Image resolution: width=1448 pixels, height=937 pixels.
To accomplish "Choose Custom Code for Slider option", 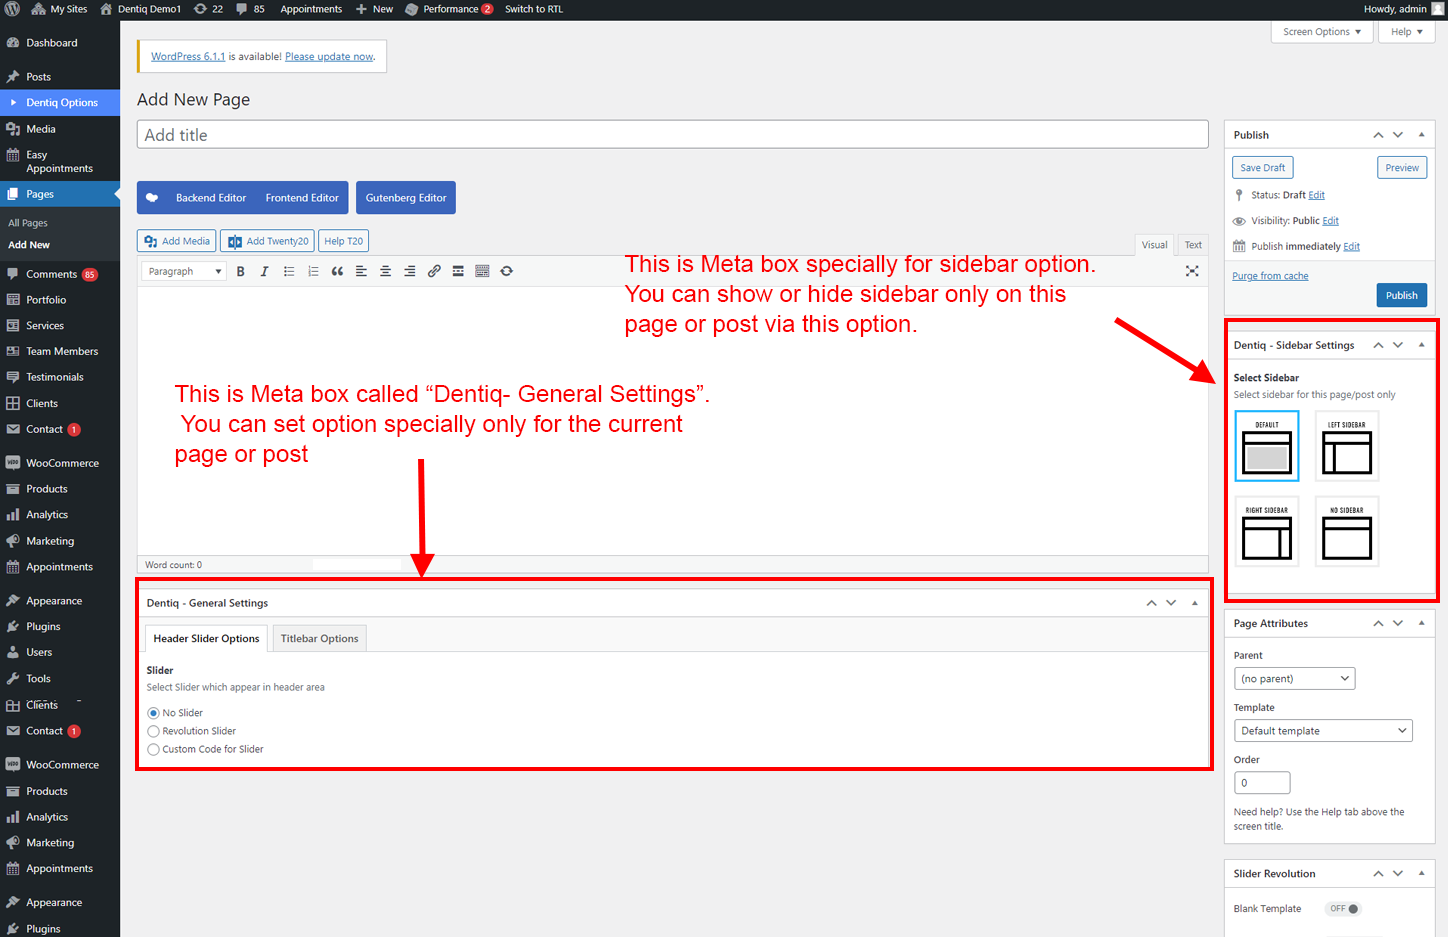I will 154,749.
